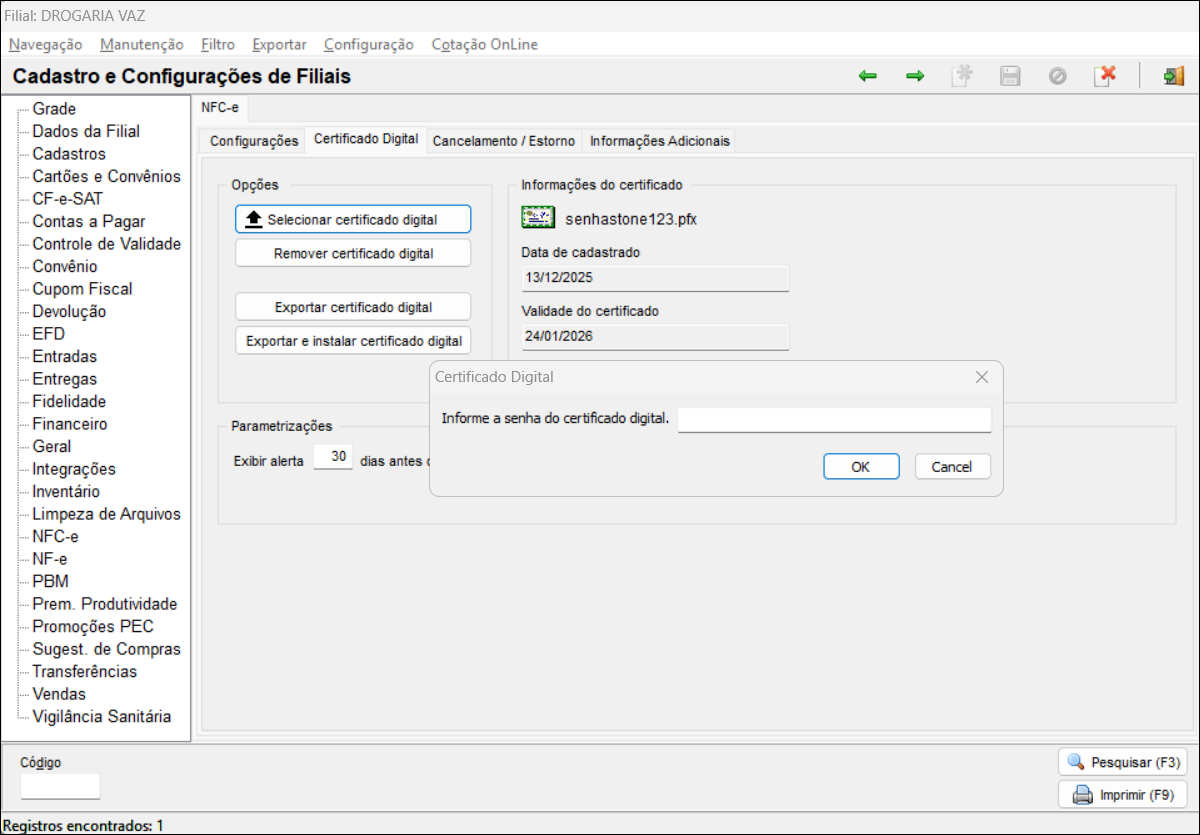
Task: Click the delete record red X icon
Action: 1105,76
